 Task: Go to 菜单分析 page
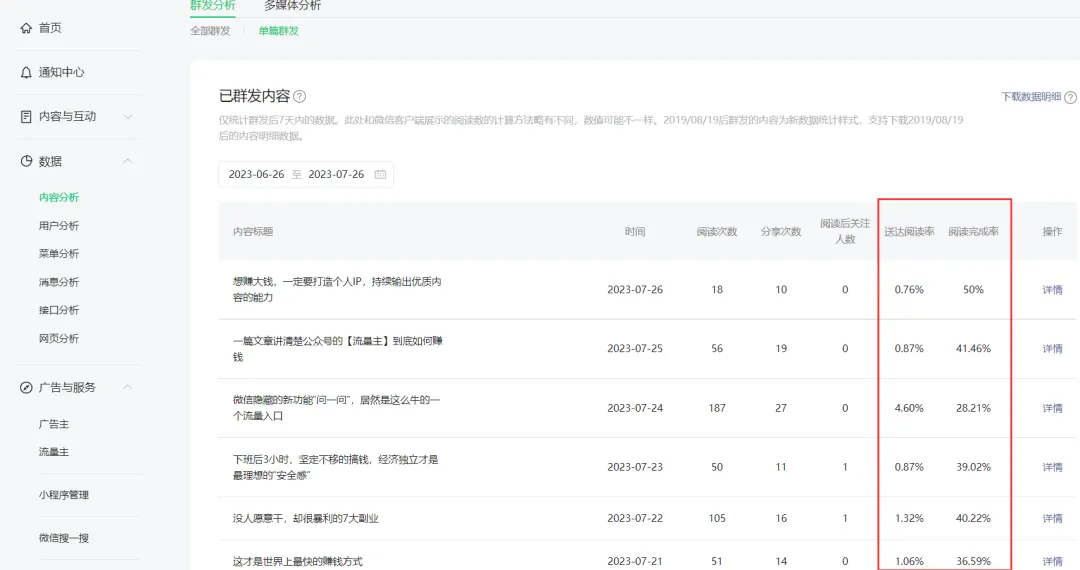point(59,254)
